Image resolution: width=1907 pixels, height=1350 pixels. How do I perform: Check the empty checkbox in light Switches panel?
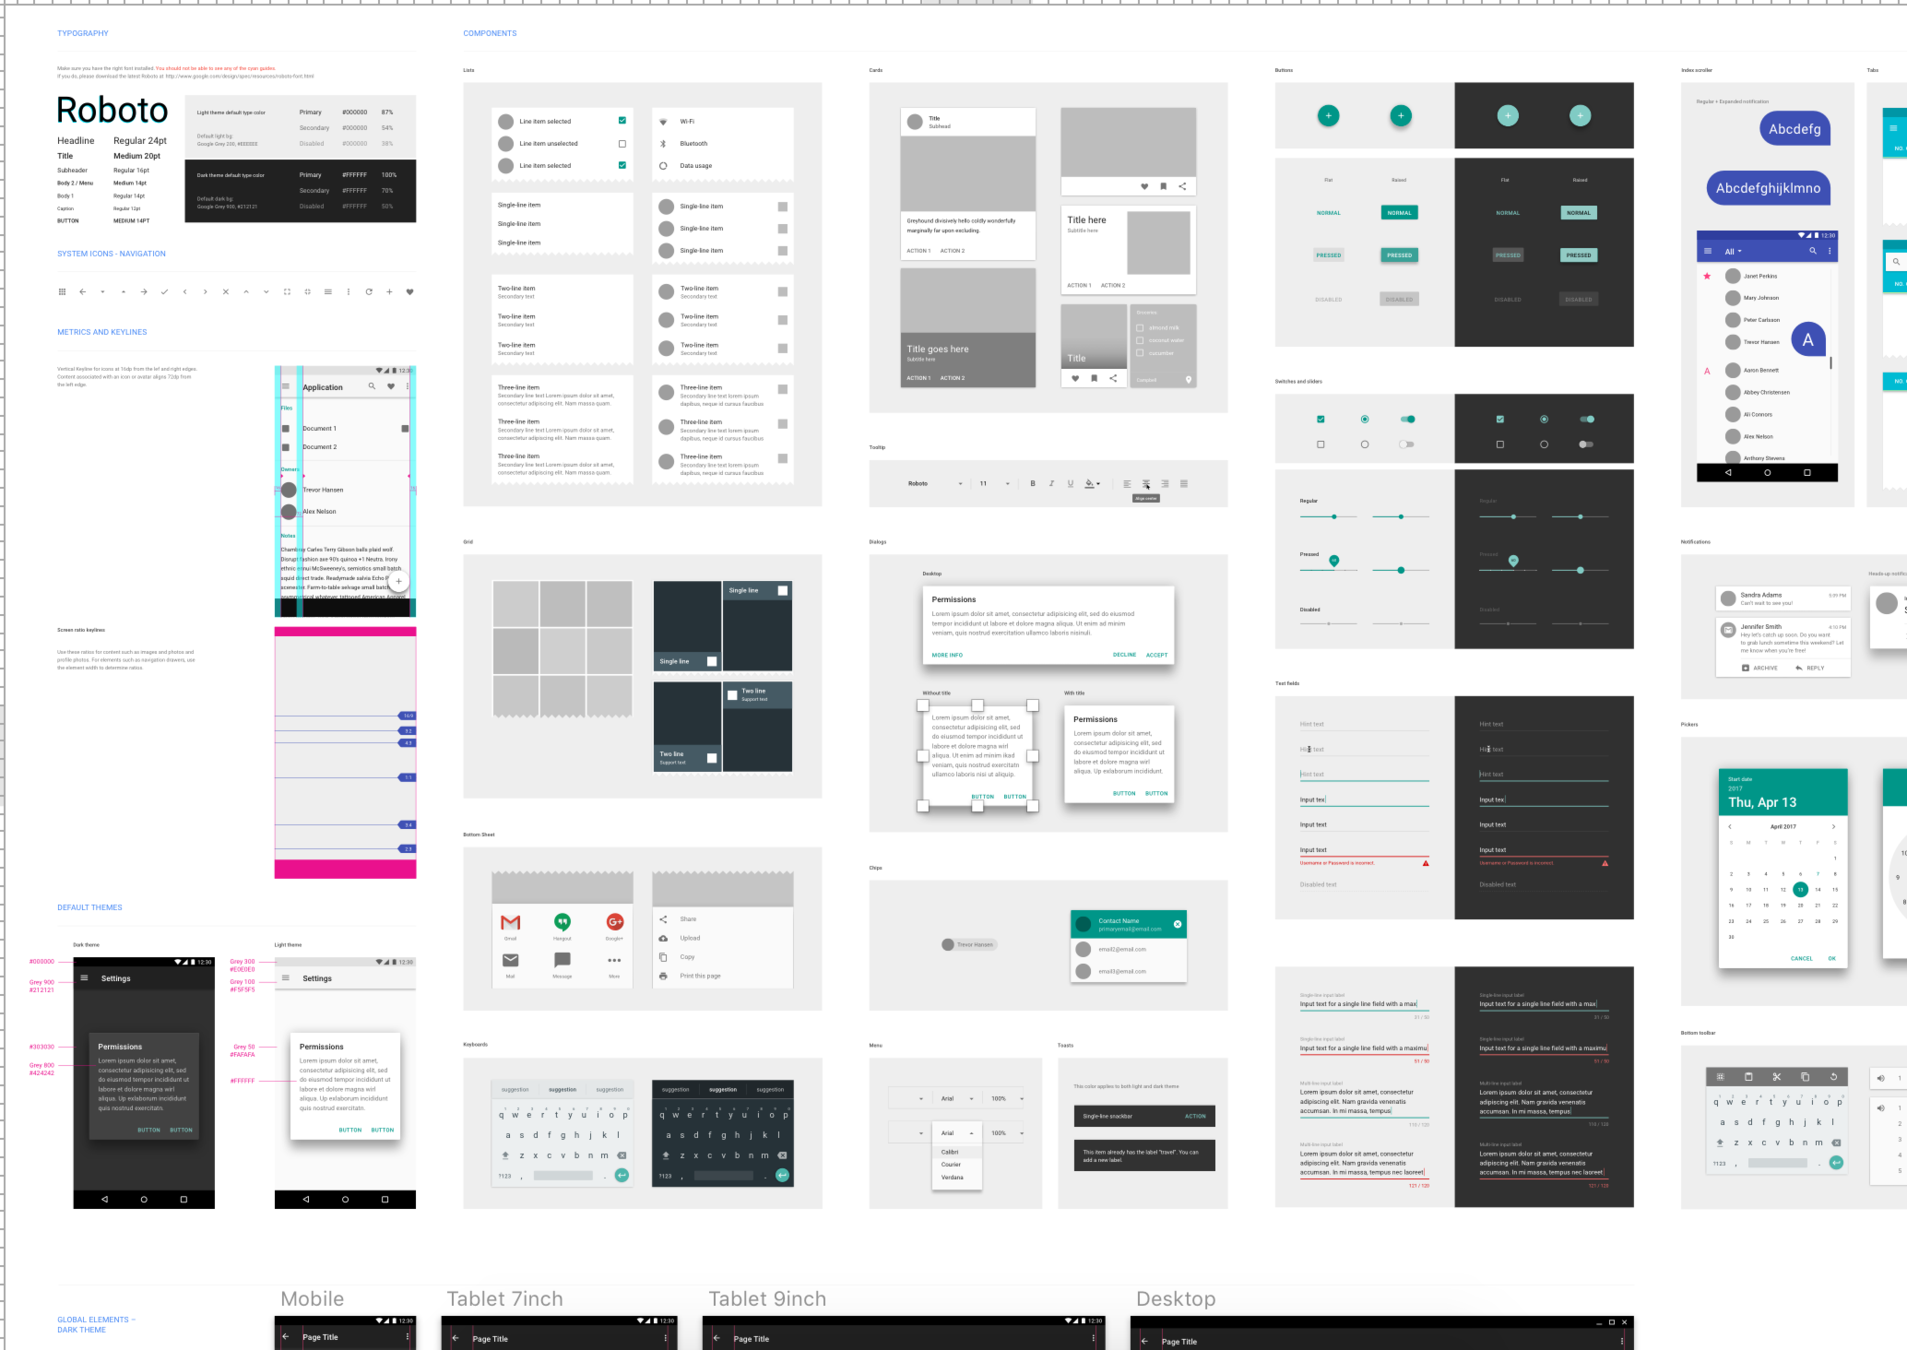point(1320,444)
